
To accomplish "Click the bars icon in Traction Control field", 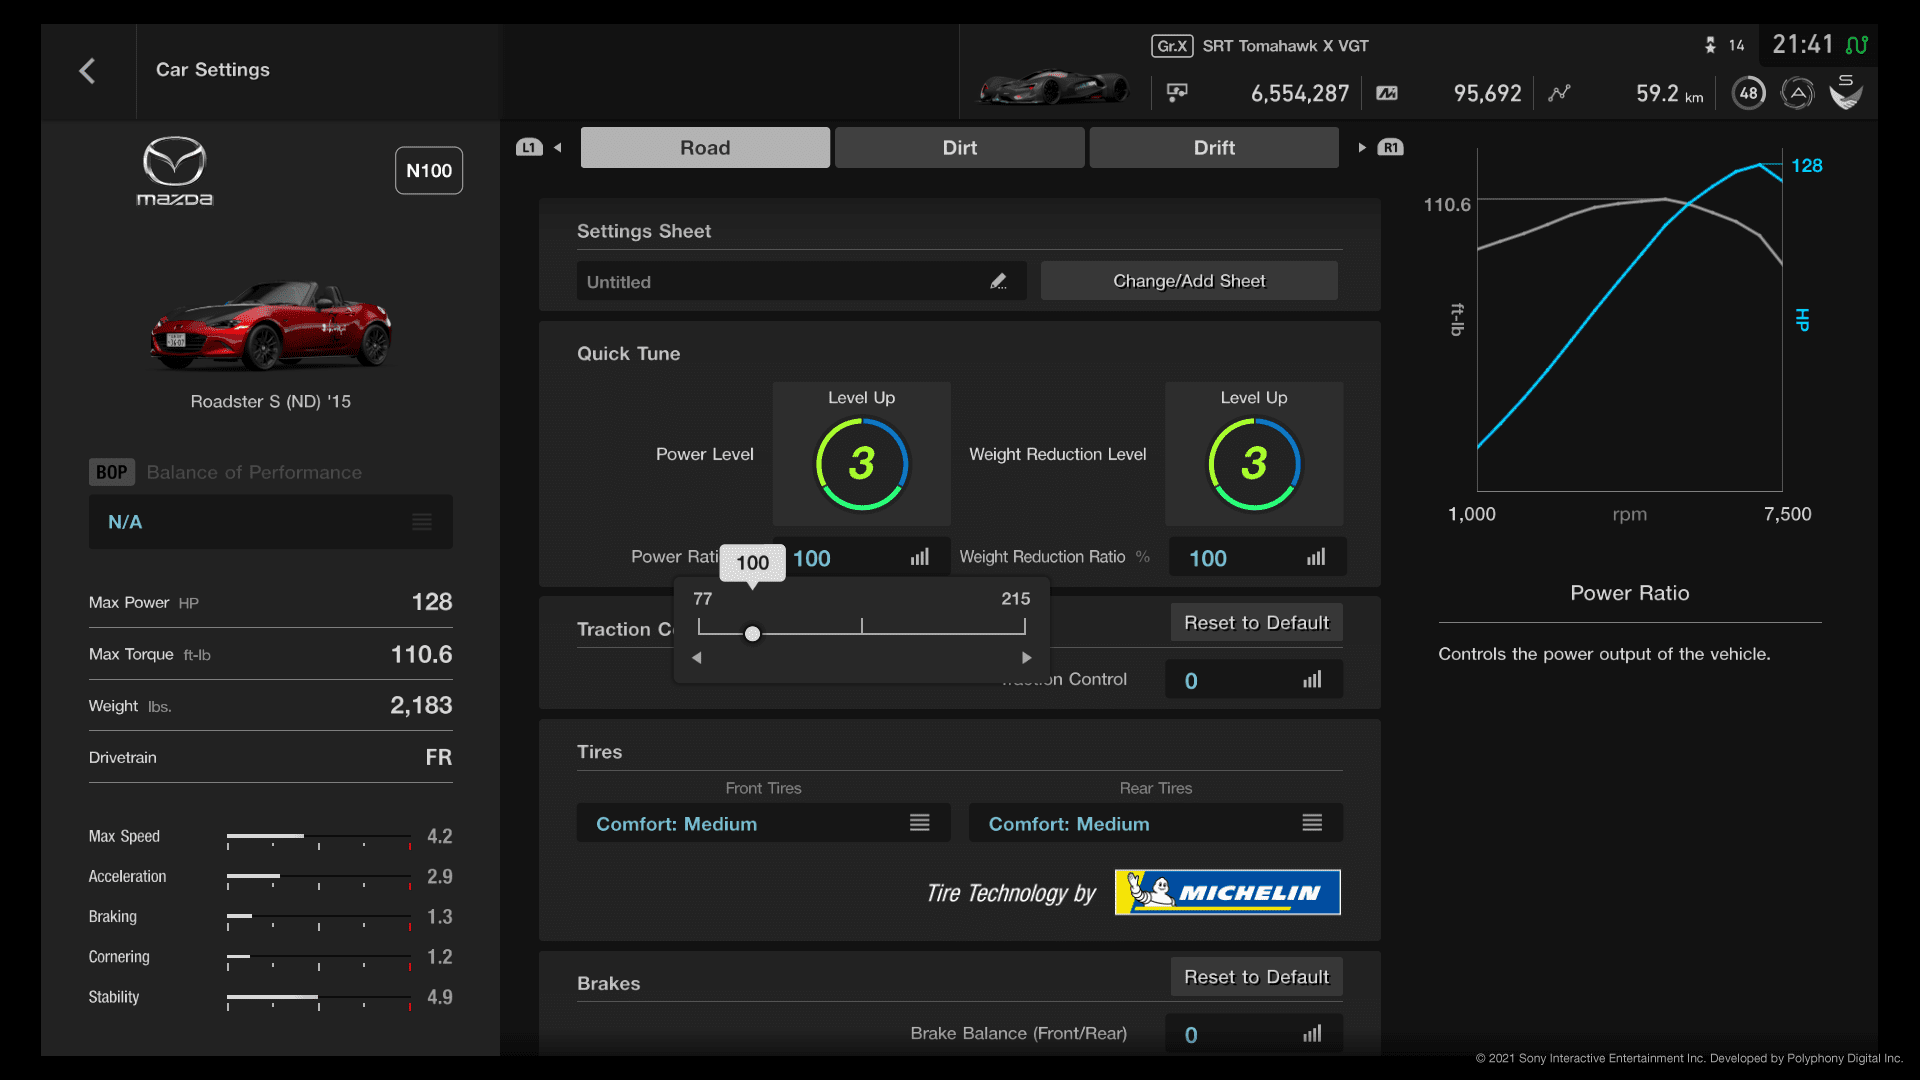I will point(1312,680).
